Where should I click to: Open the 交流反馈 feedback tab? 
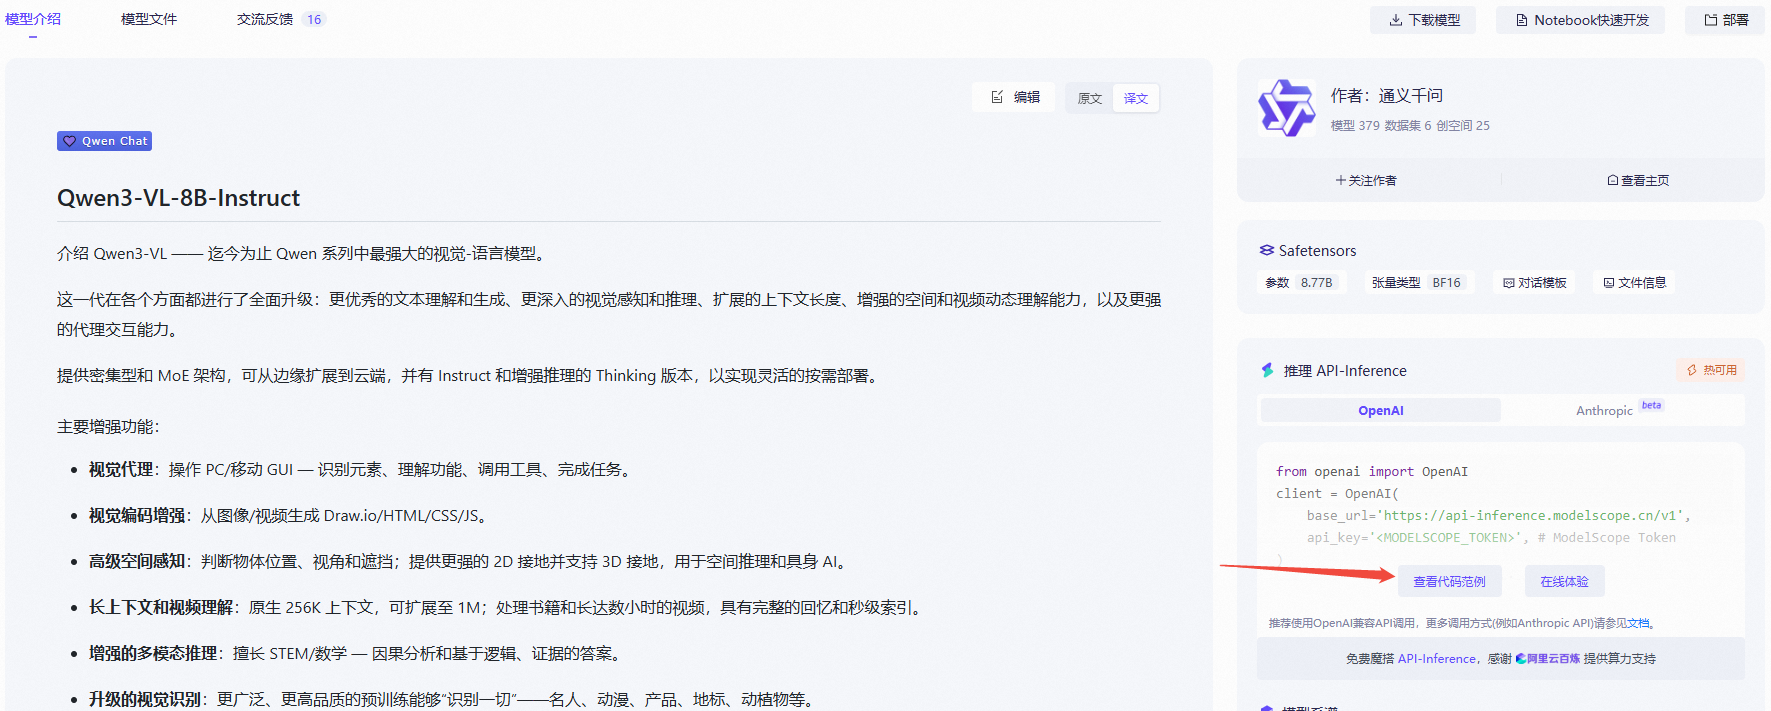pyautogui.click(x=265, y=19)
